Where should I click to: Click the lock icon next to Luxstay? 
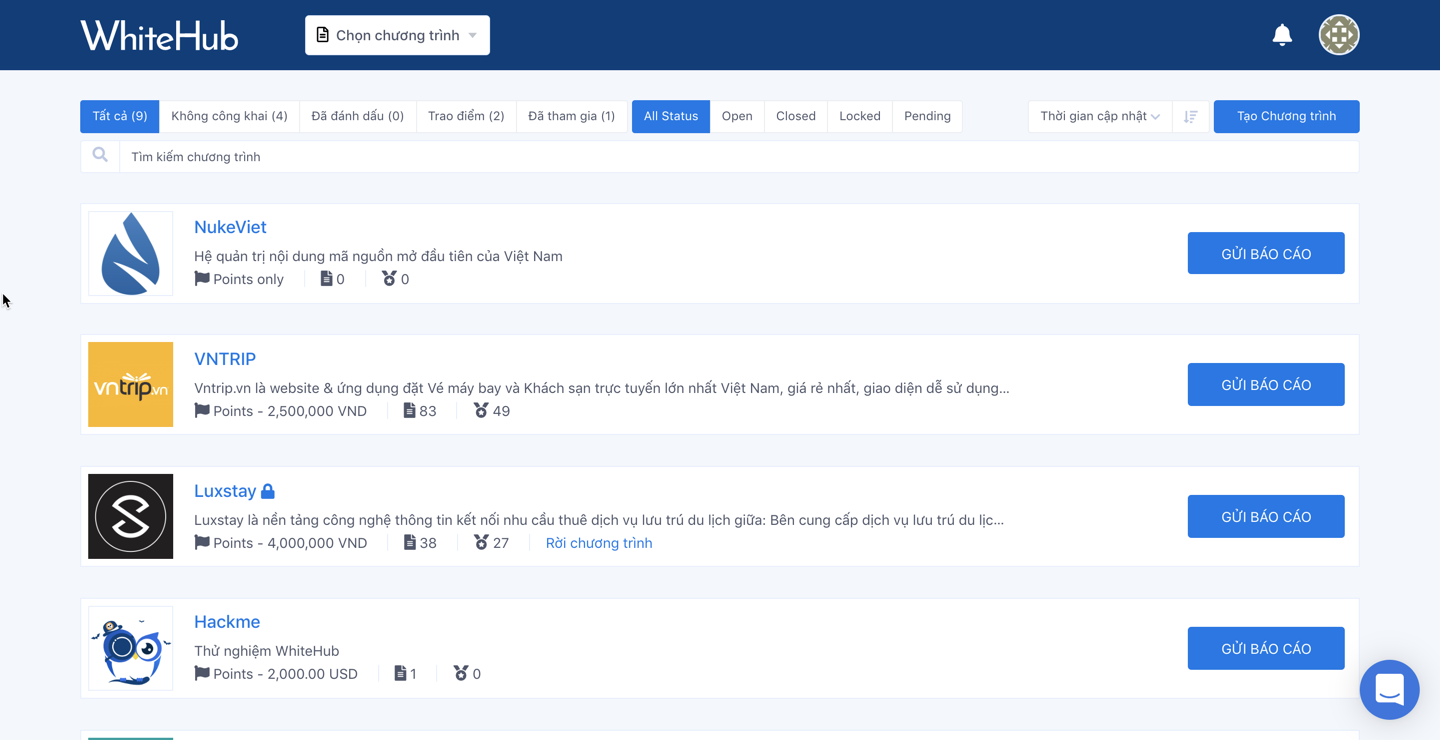(x=268, y=489)
